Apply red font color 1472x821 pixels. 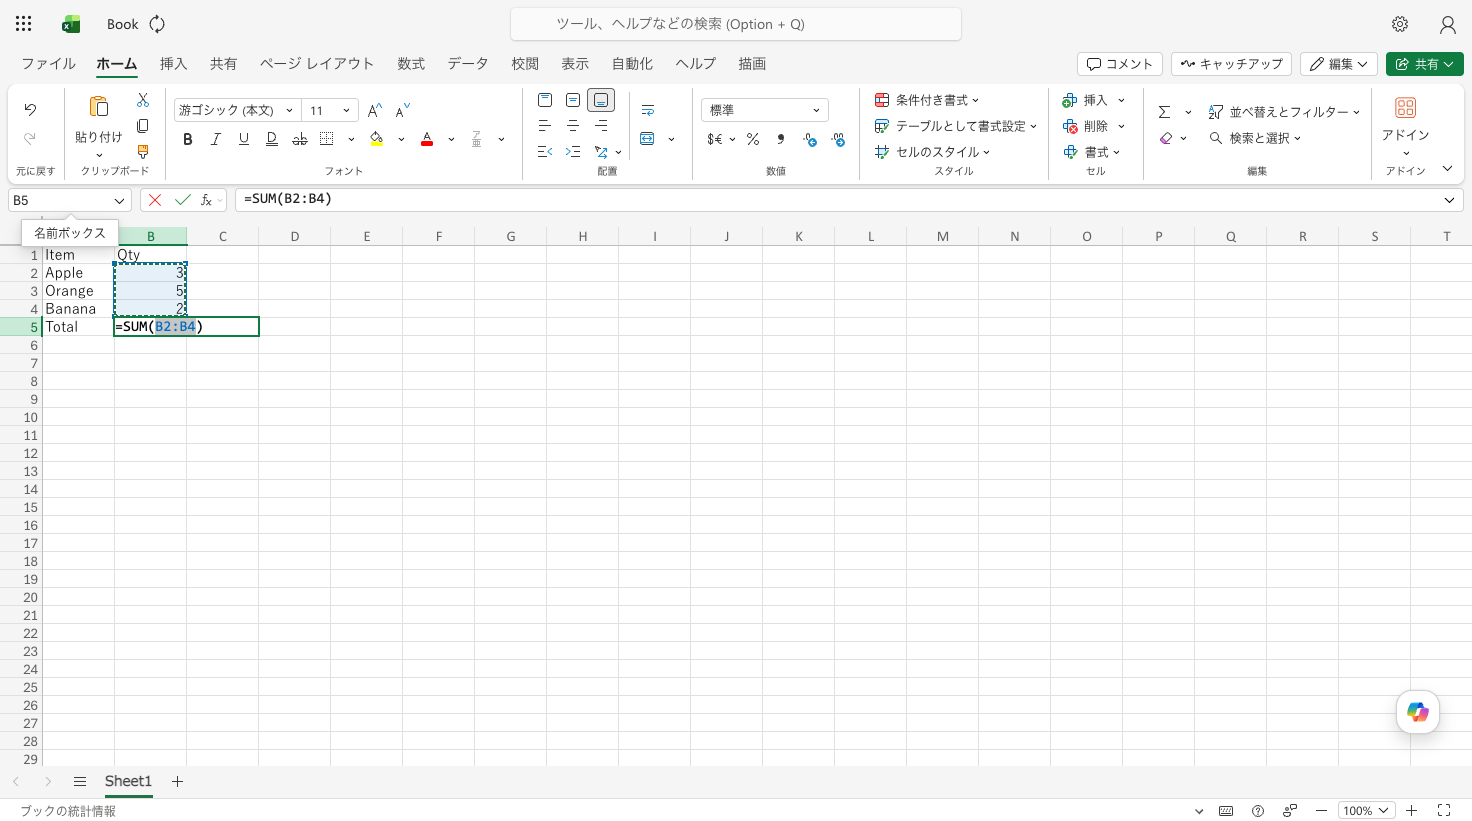427,139
